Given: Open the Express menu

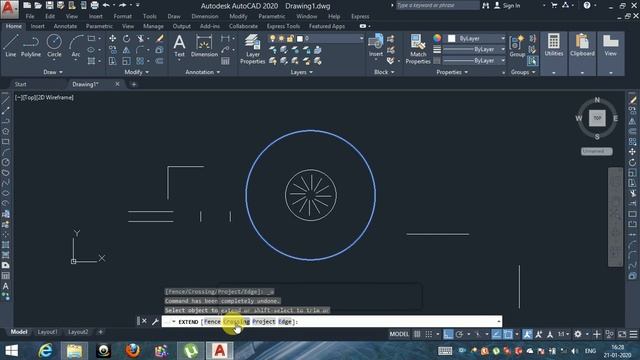Looking at the screenshot, I should pyautogui.click(x=360, y=16).
